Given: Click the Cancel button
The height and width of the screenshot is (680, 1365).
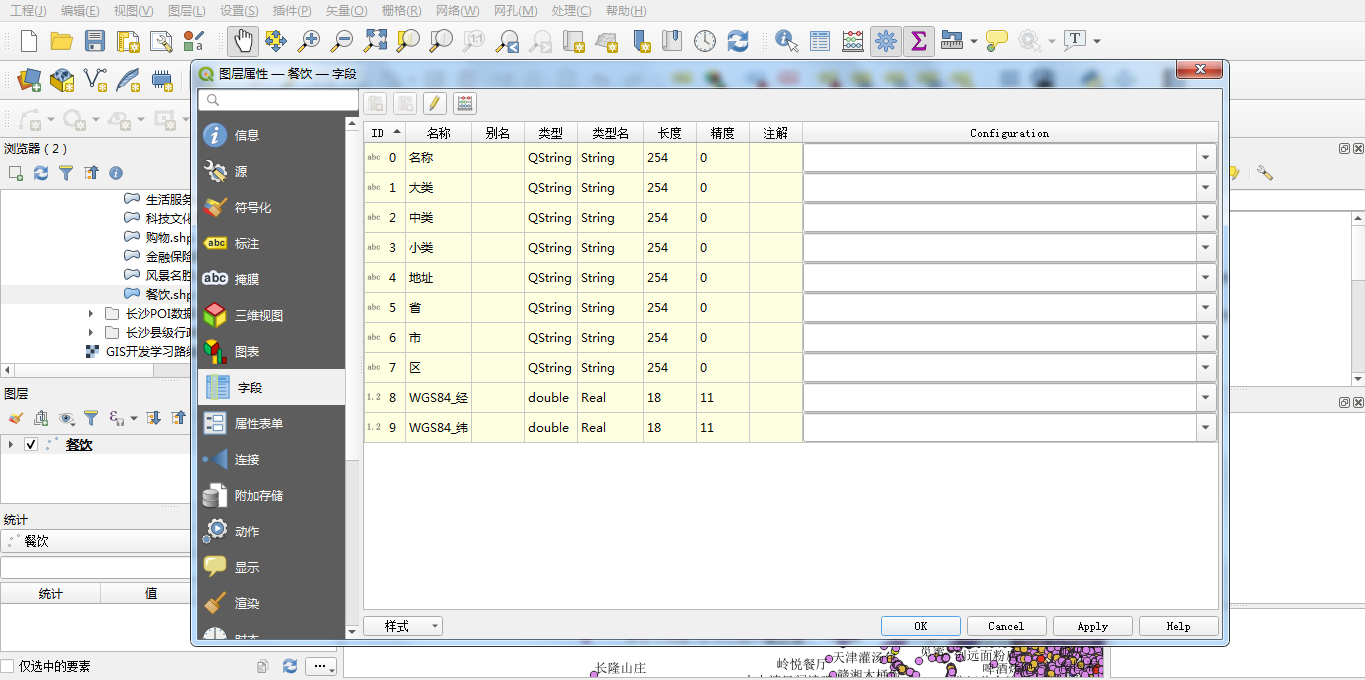Looking at the screenshot, I should coord(1006,626).
